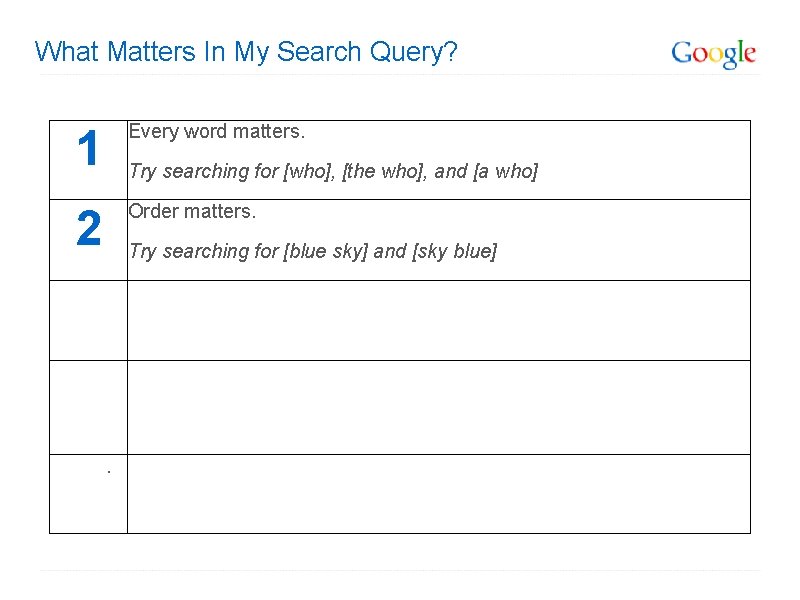
Task: Click the '[blue sky]' search example
Action: pos(326,252)
